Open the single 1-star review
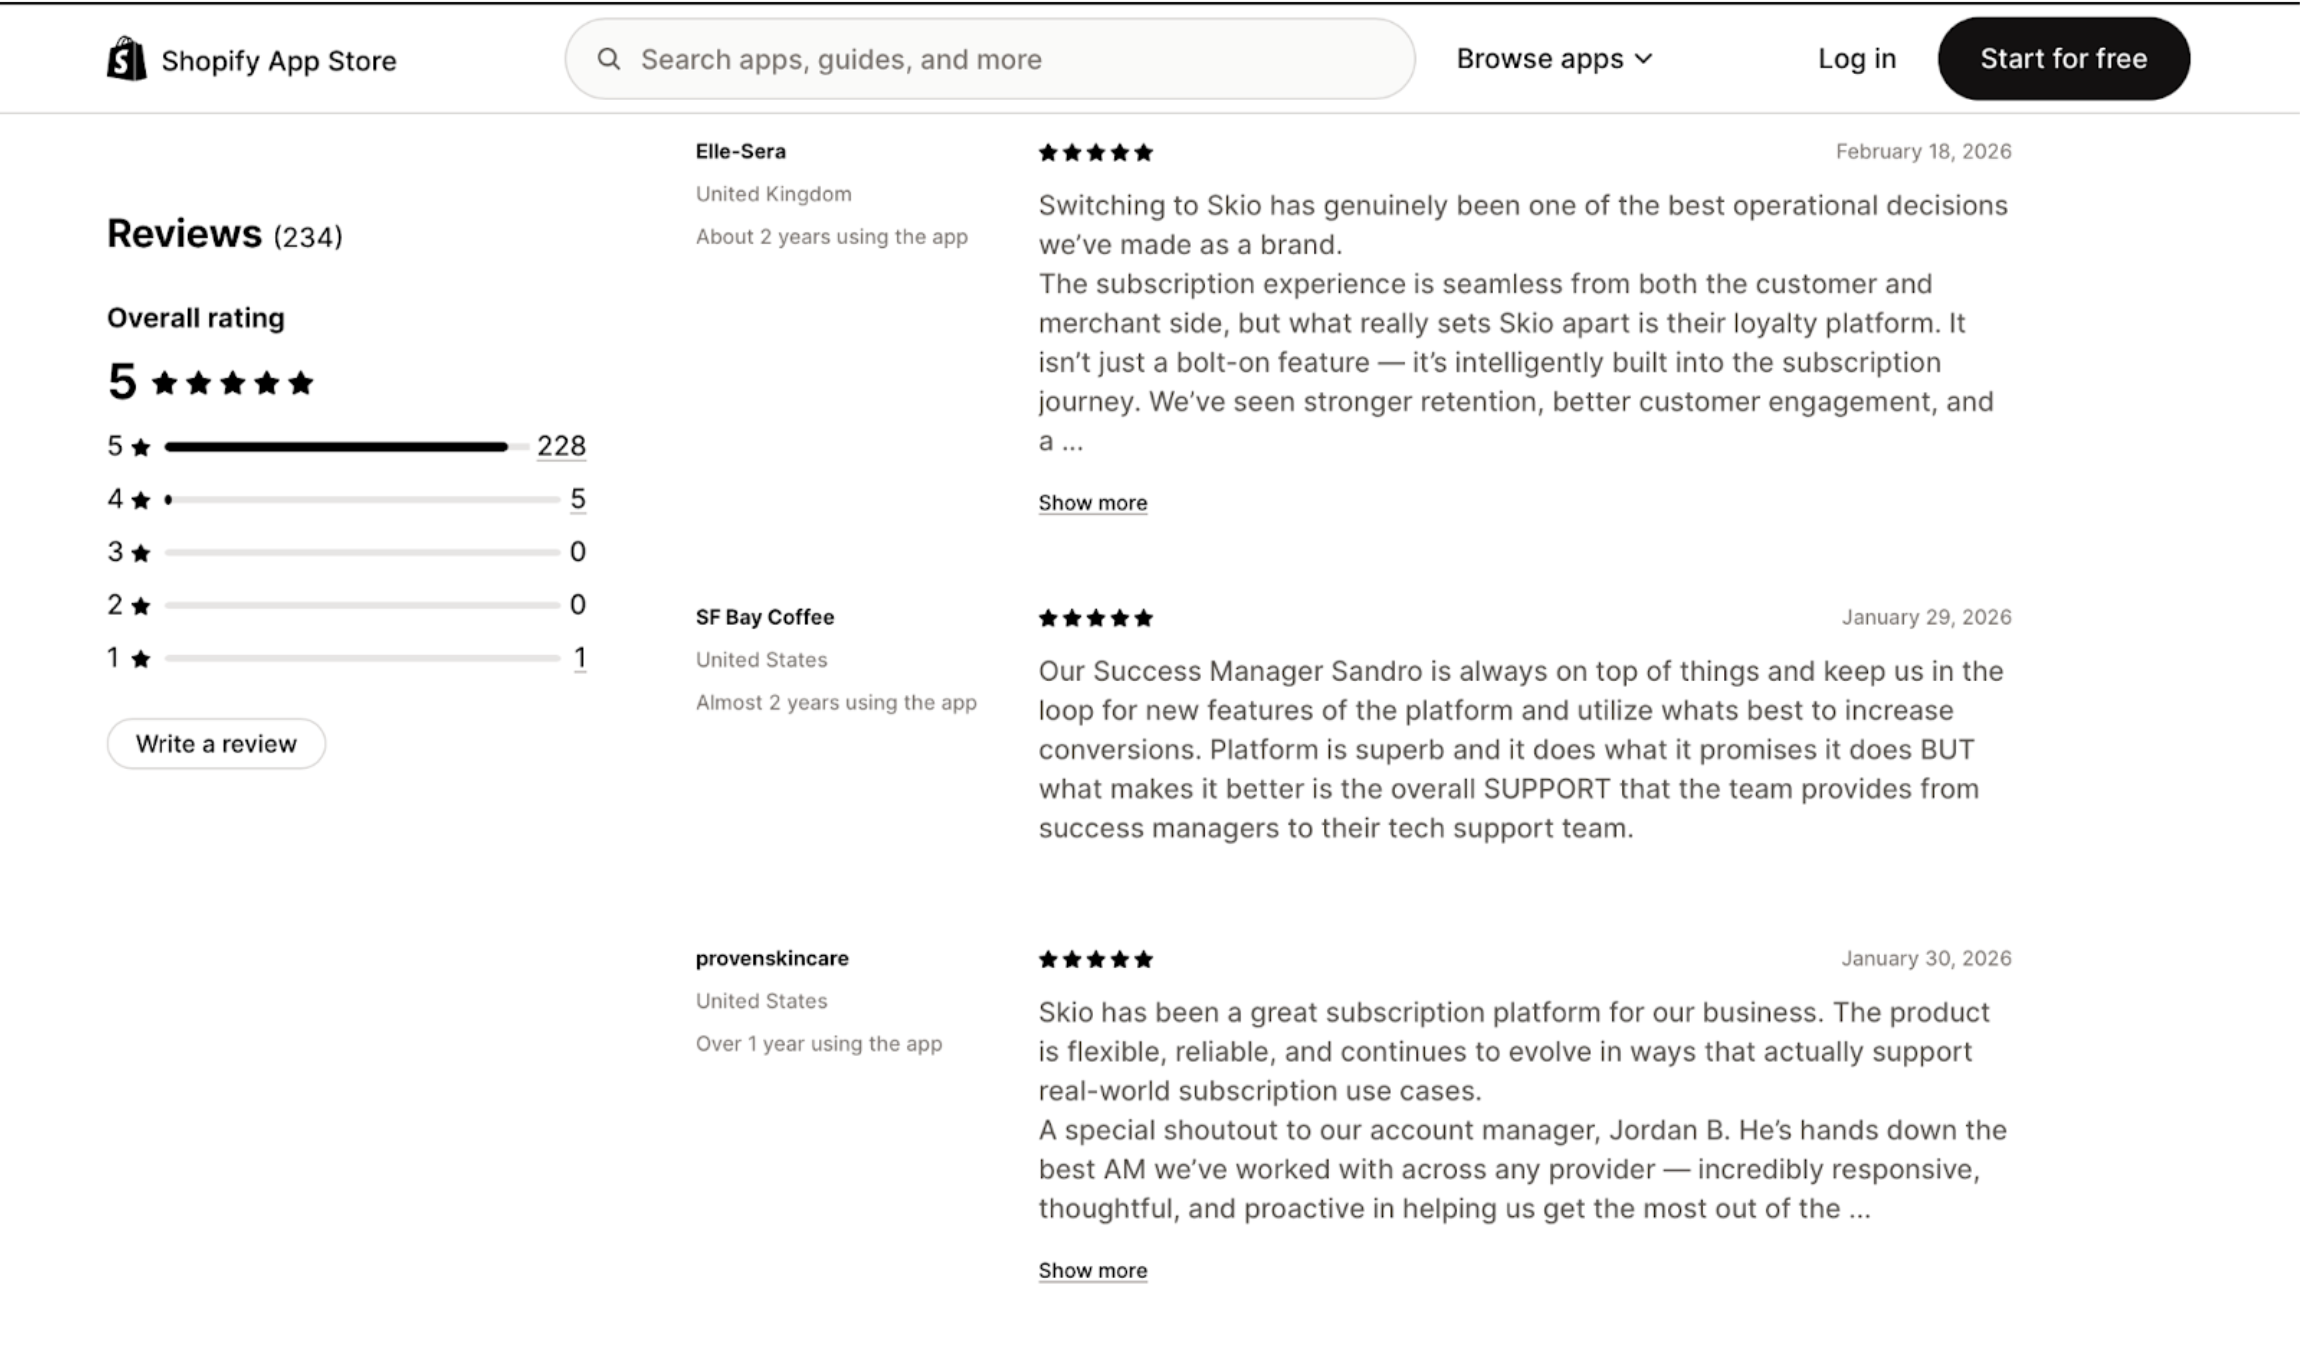2300x1358 pixels. 579,658
